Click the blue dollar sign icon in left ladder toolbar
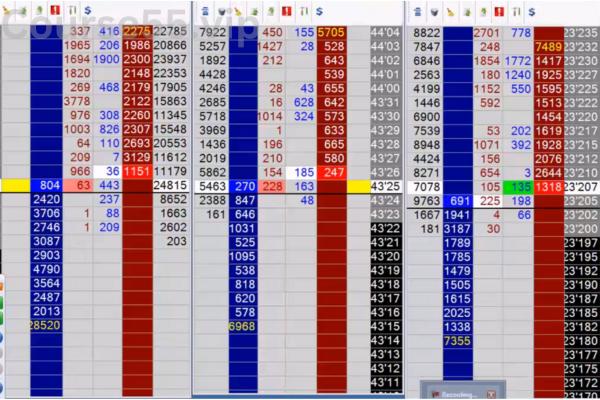 click(x=88, y=10)
